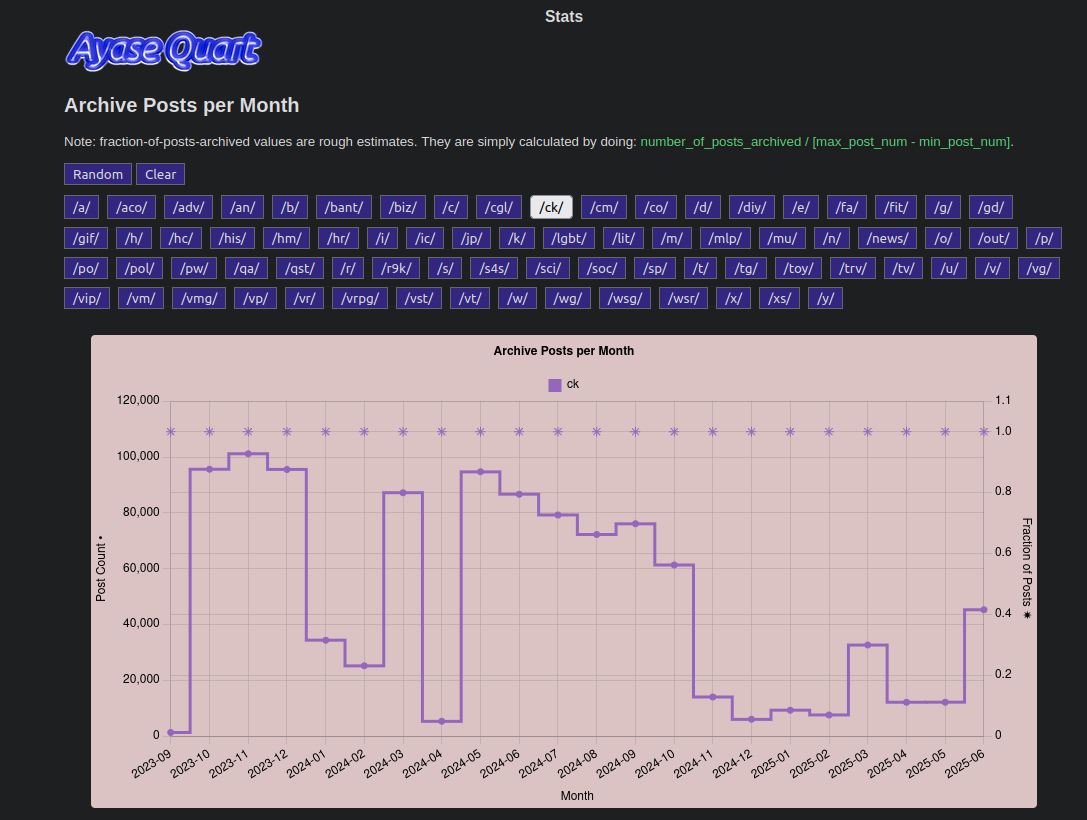The image size is (1087, 820).
Task: Enable the /vrpg/ board
Action: (x=360, y=299)
